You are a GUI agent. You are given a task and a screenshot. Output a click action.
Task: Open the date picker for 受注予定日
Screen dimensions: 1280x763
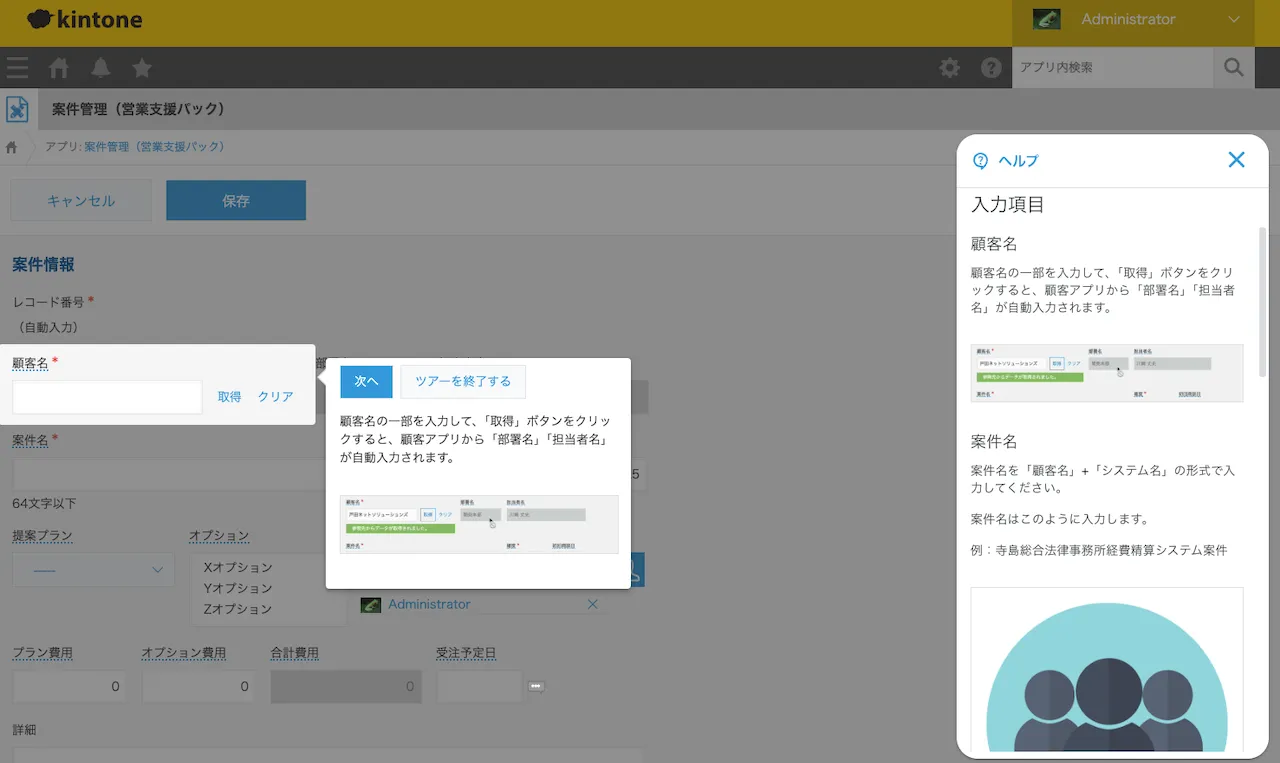536,686
